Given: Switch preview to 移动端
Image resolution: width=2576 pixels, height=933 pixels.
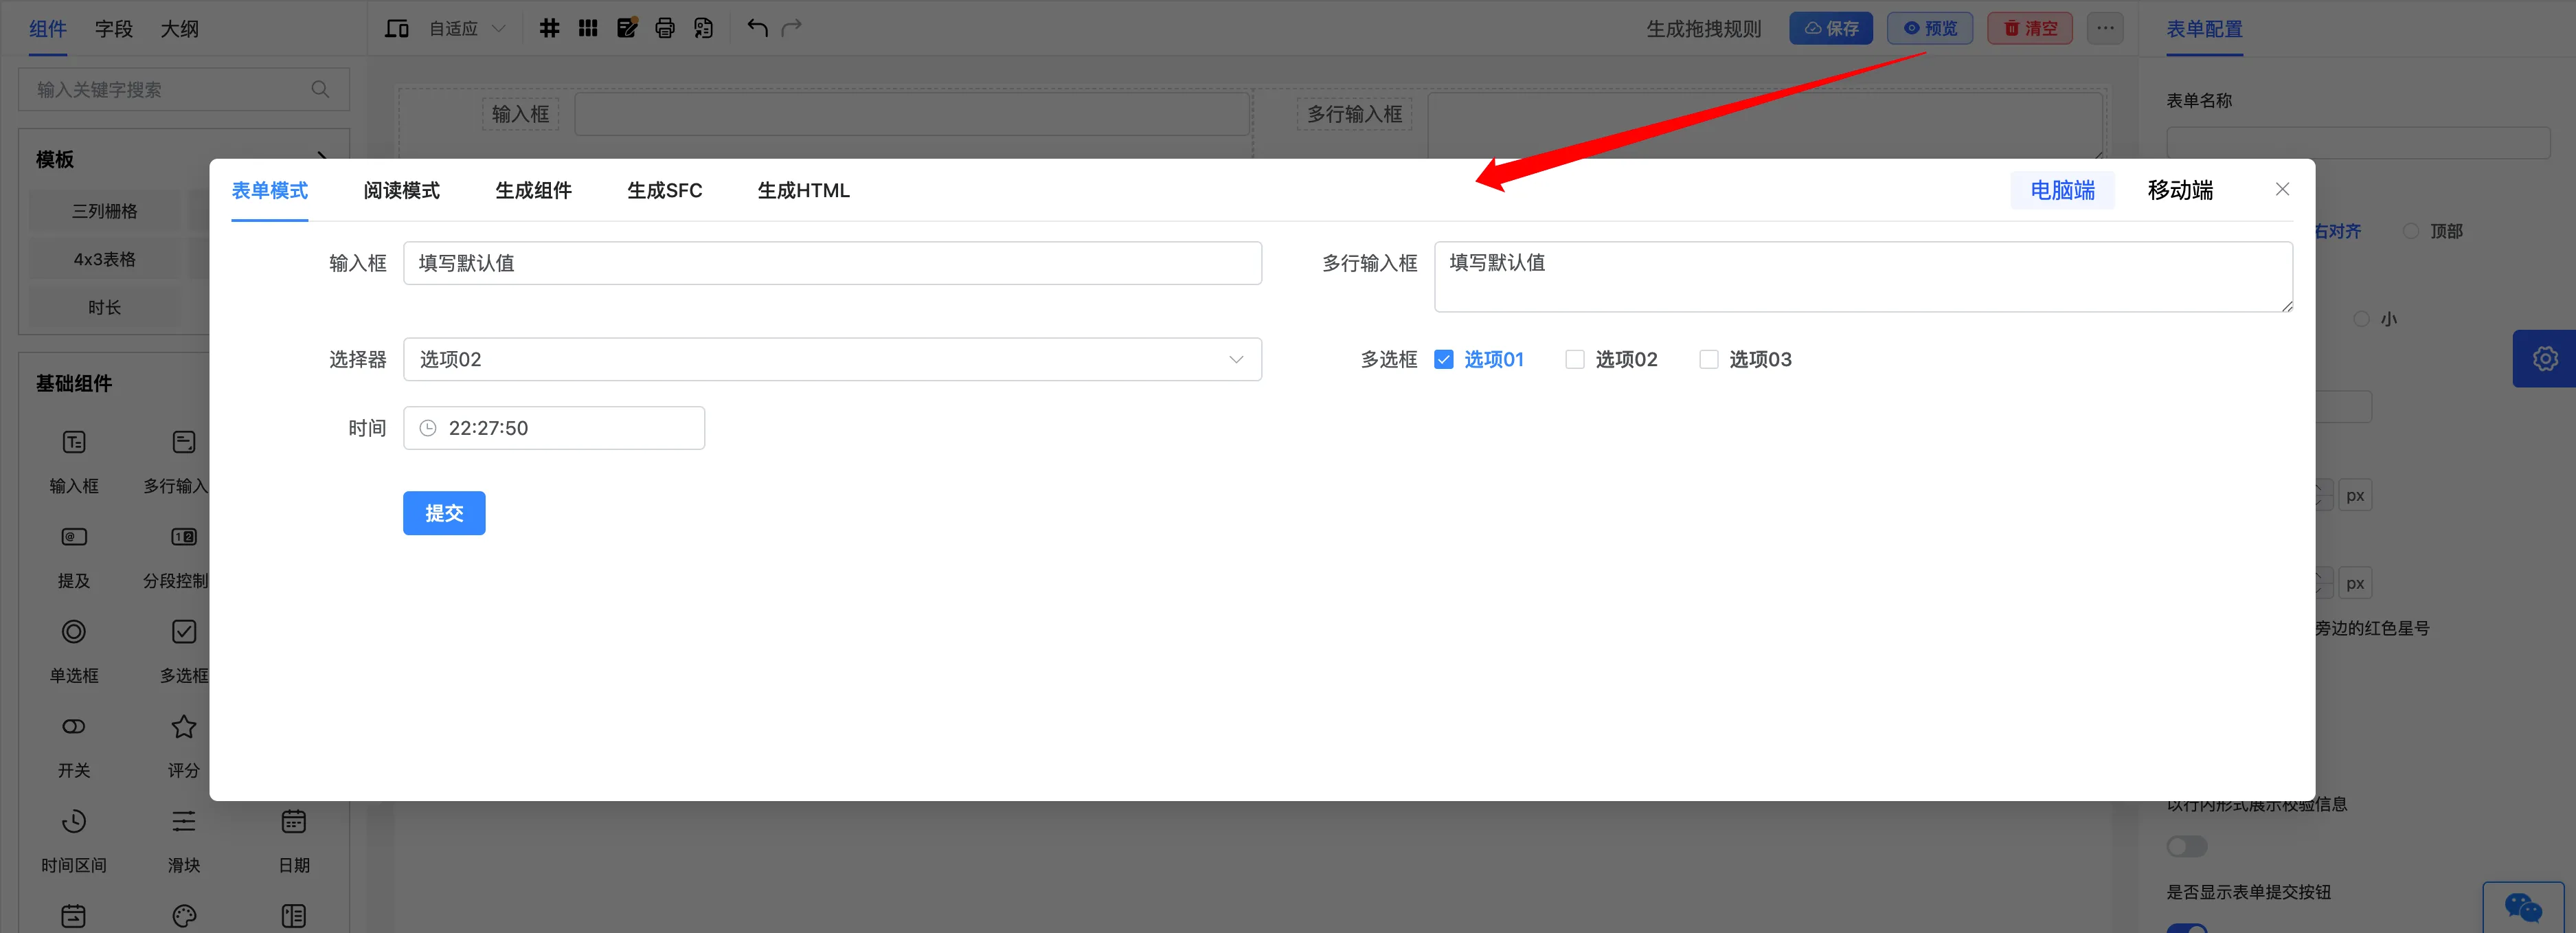Looking at the screenshot, I should pos(2180,190).
